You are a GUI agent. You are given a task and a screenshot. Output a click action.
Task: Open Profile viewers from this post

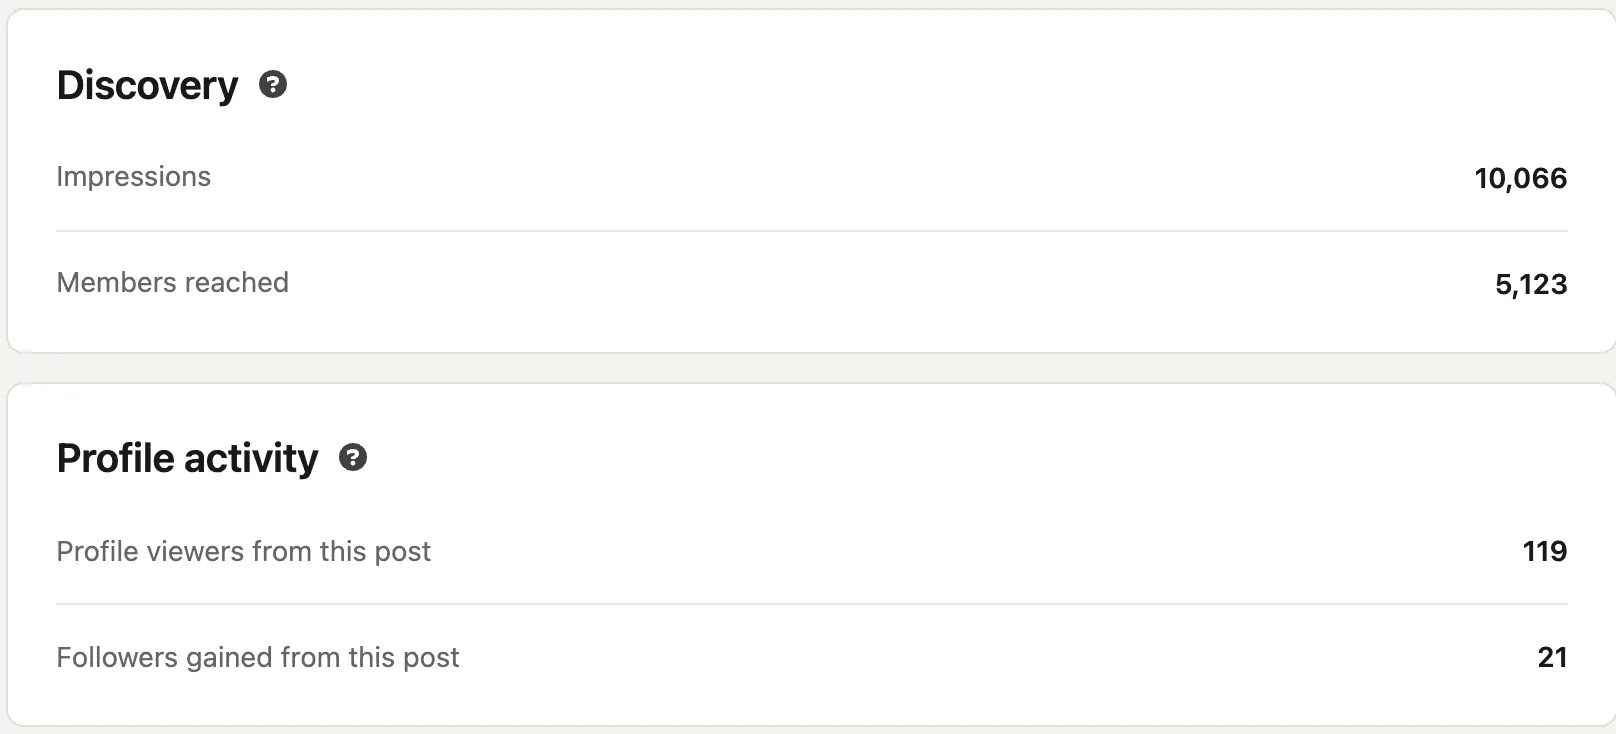[243, 552]
